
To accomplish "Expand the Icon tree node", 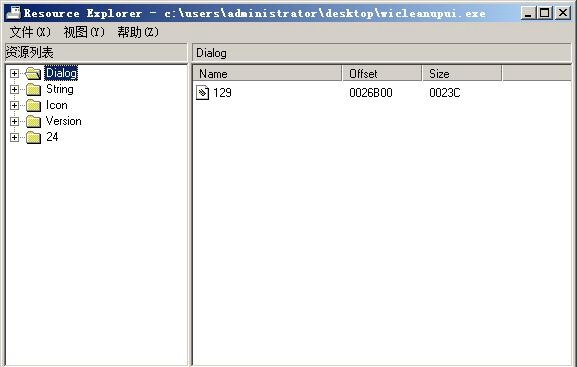I will click(x=14, y=105).
